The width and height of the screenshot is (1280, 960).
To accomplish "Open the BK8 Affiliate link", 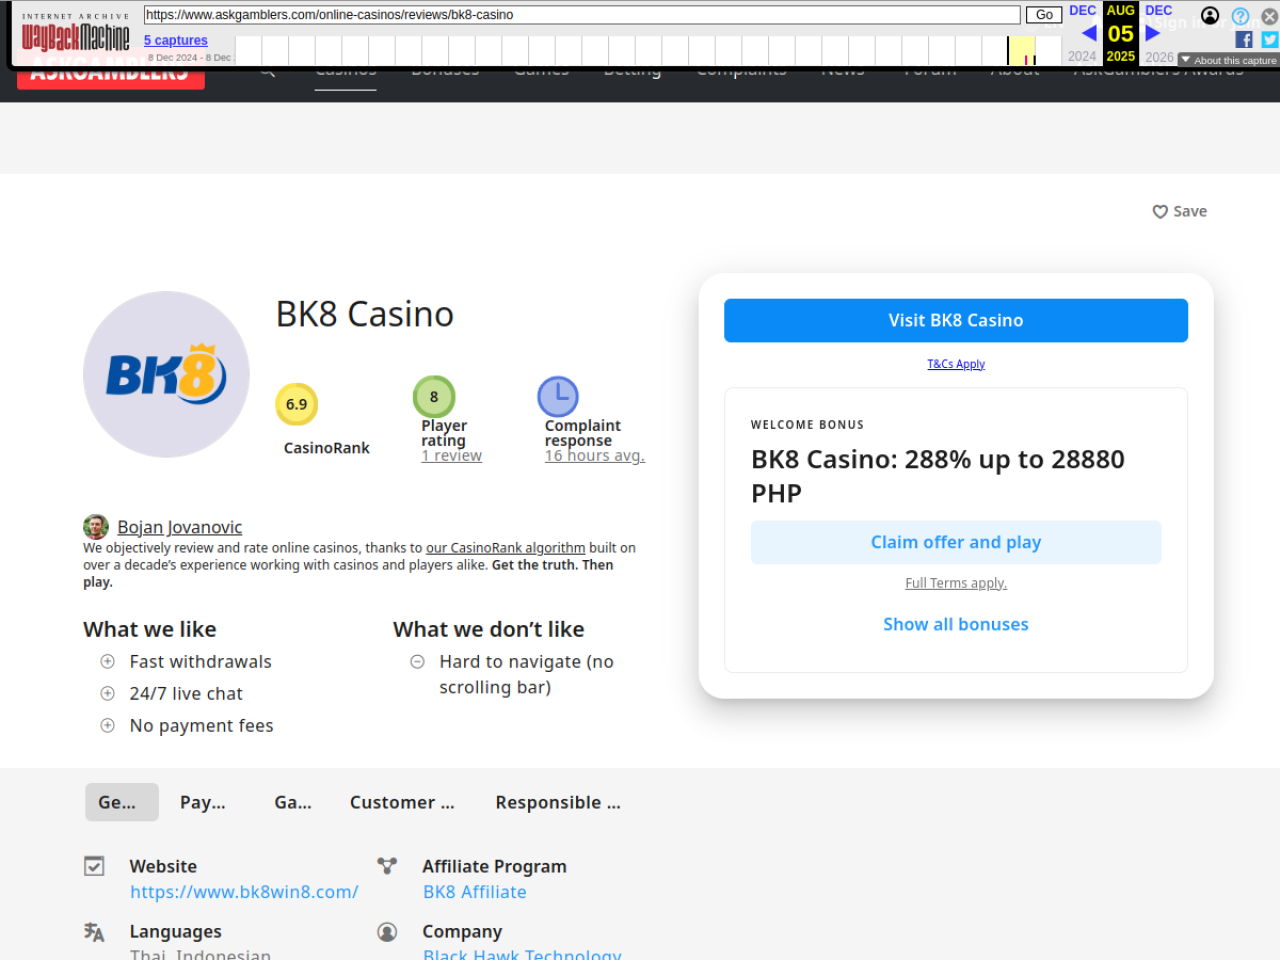I will click(x=475, y=892).
